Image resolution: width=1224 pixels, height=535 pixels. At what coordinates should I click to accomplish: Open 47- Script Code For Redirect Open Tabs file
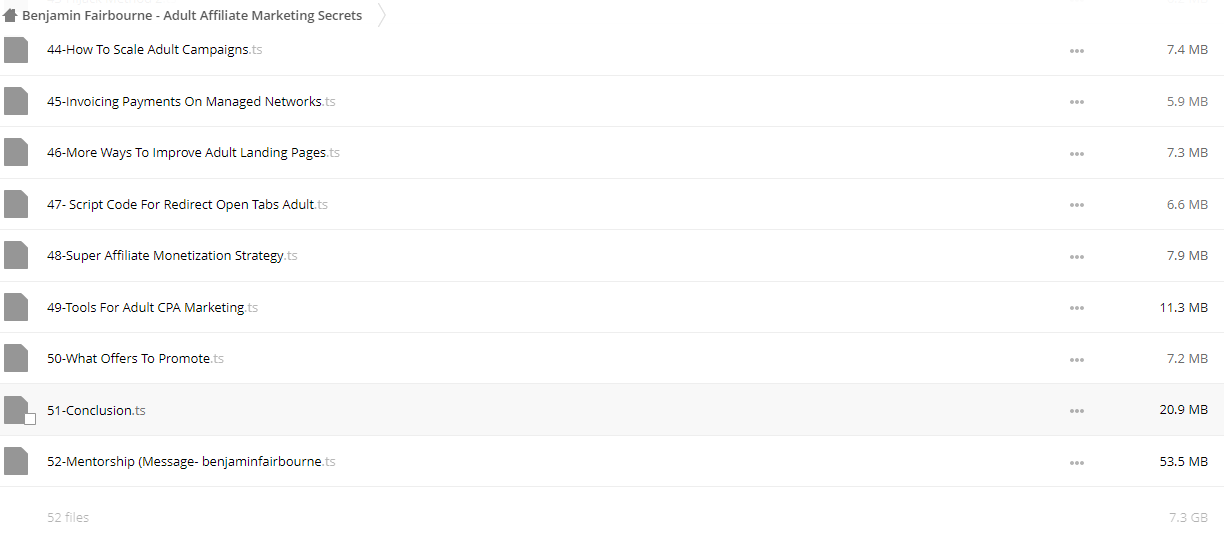click(187, 204)
